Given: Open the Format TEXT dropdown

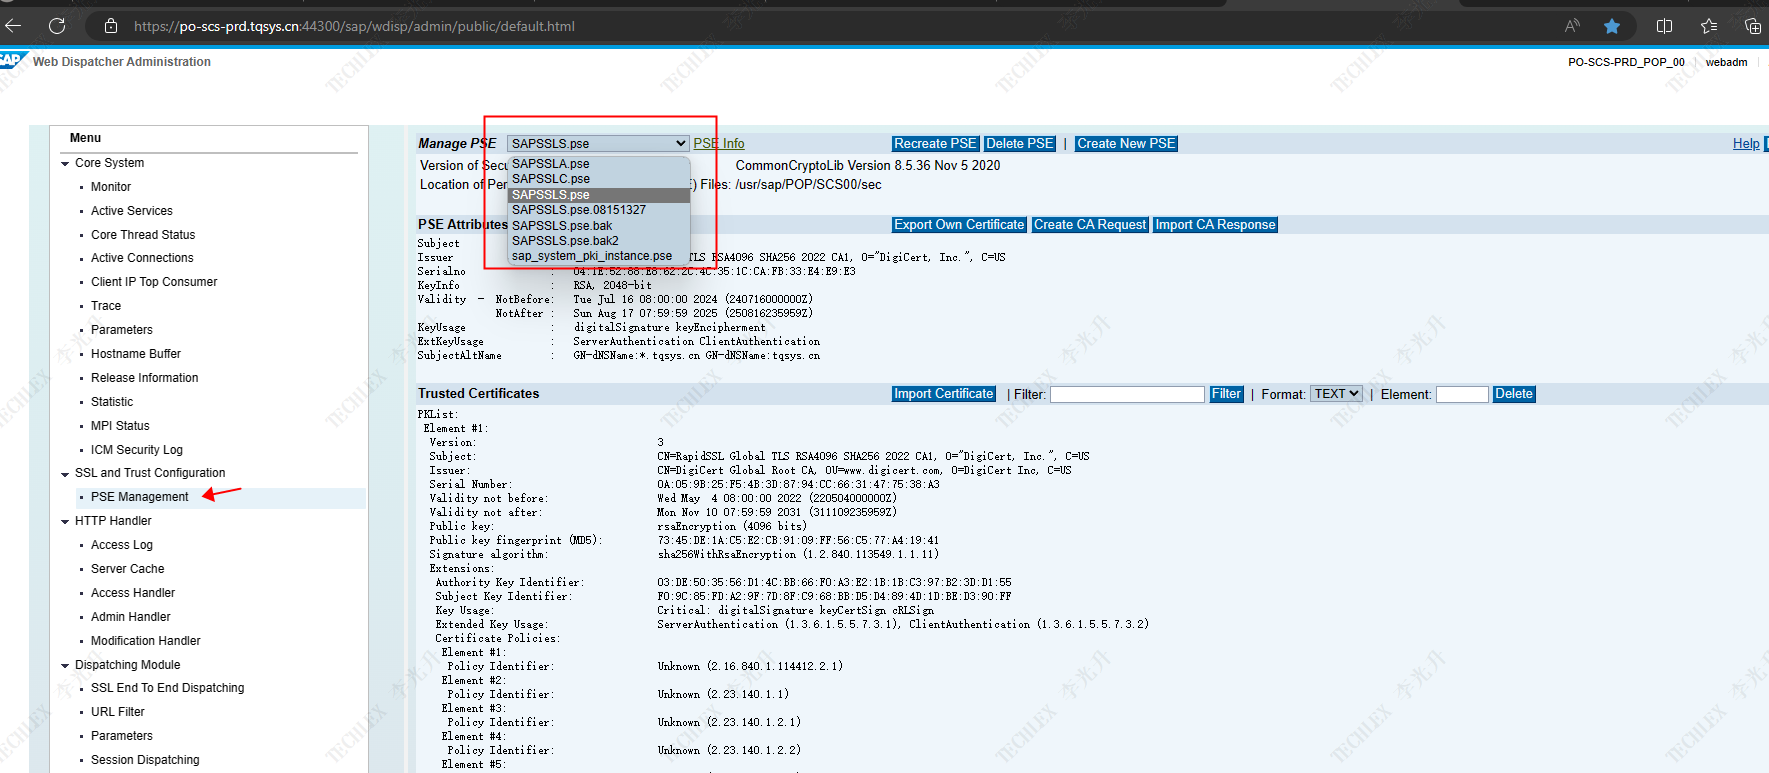Looking at the screenshot, I should [1336, 394].
